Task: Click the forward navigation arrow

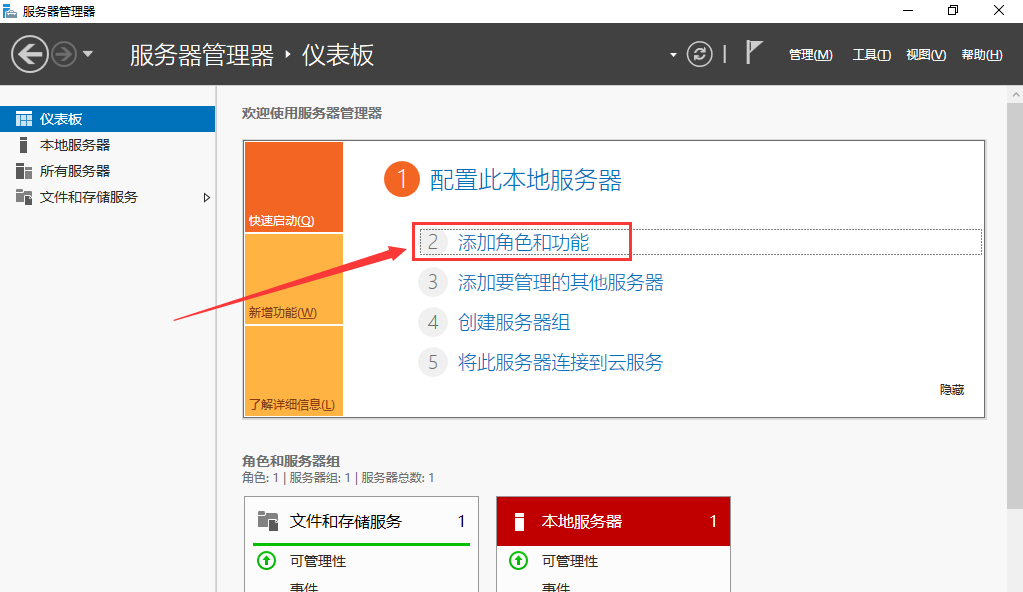Action: click(64, 54)
